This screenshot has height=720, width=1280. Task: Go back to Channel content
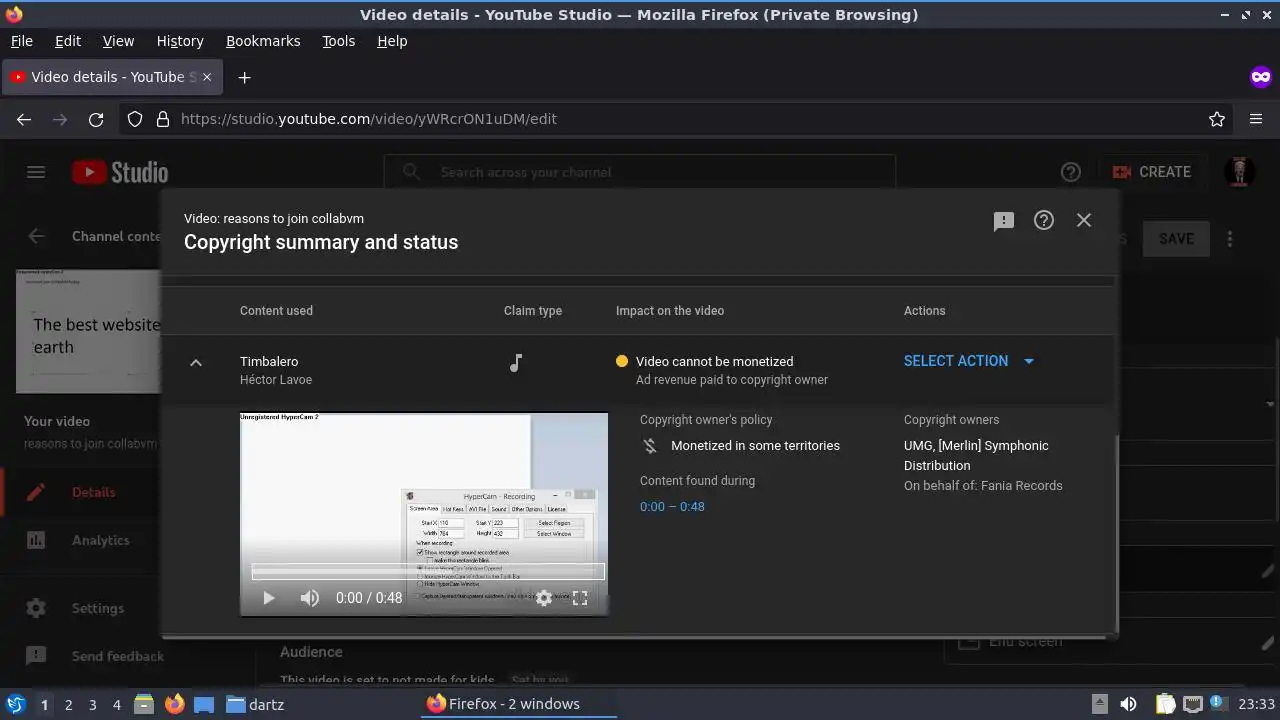pyautogui.click(x=37, y=237)
